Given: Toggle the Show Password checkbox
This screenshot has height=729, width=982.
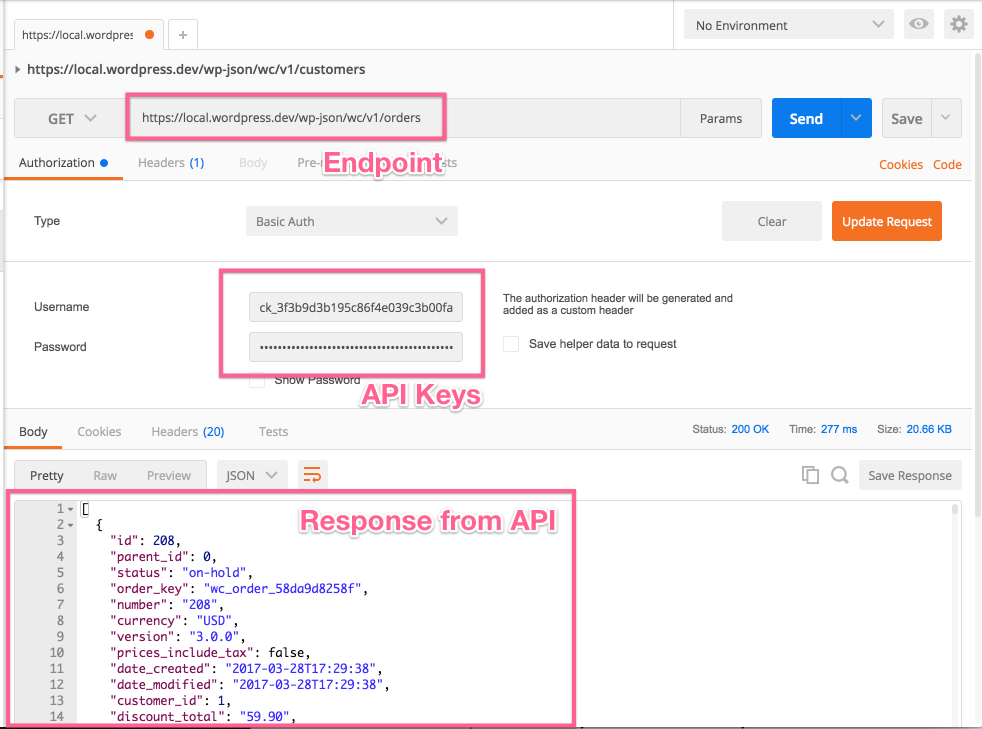Looking at the screenshot, I should pos(257,380).
